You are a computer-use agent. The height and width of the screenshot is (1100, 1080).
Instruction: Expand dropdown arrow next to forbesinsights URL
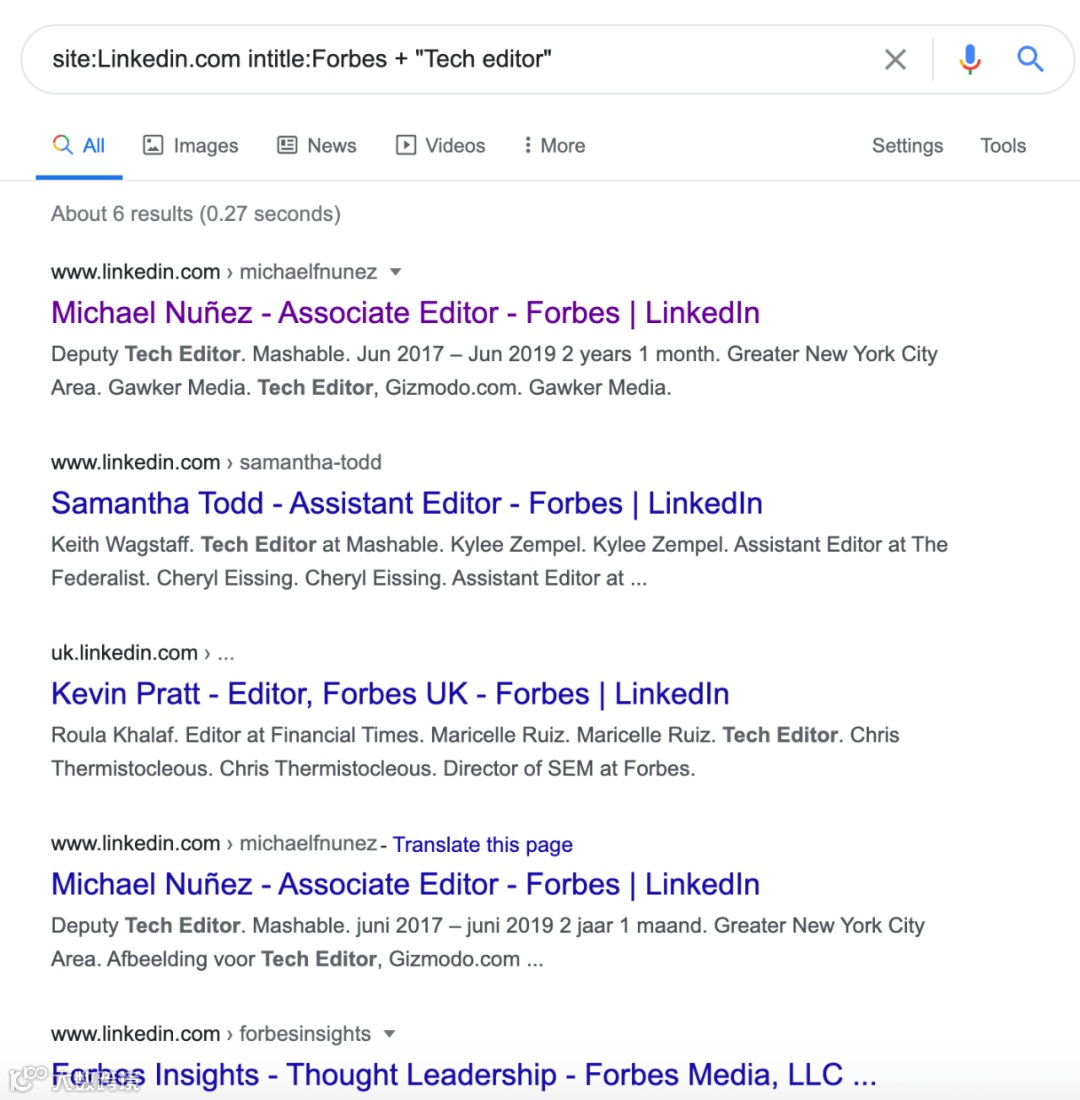389,1034
